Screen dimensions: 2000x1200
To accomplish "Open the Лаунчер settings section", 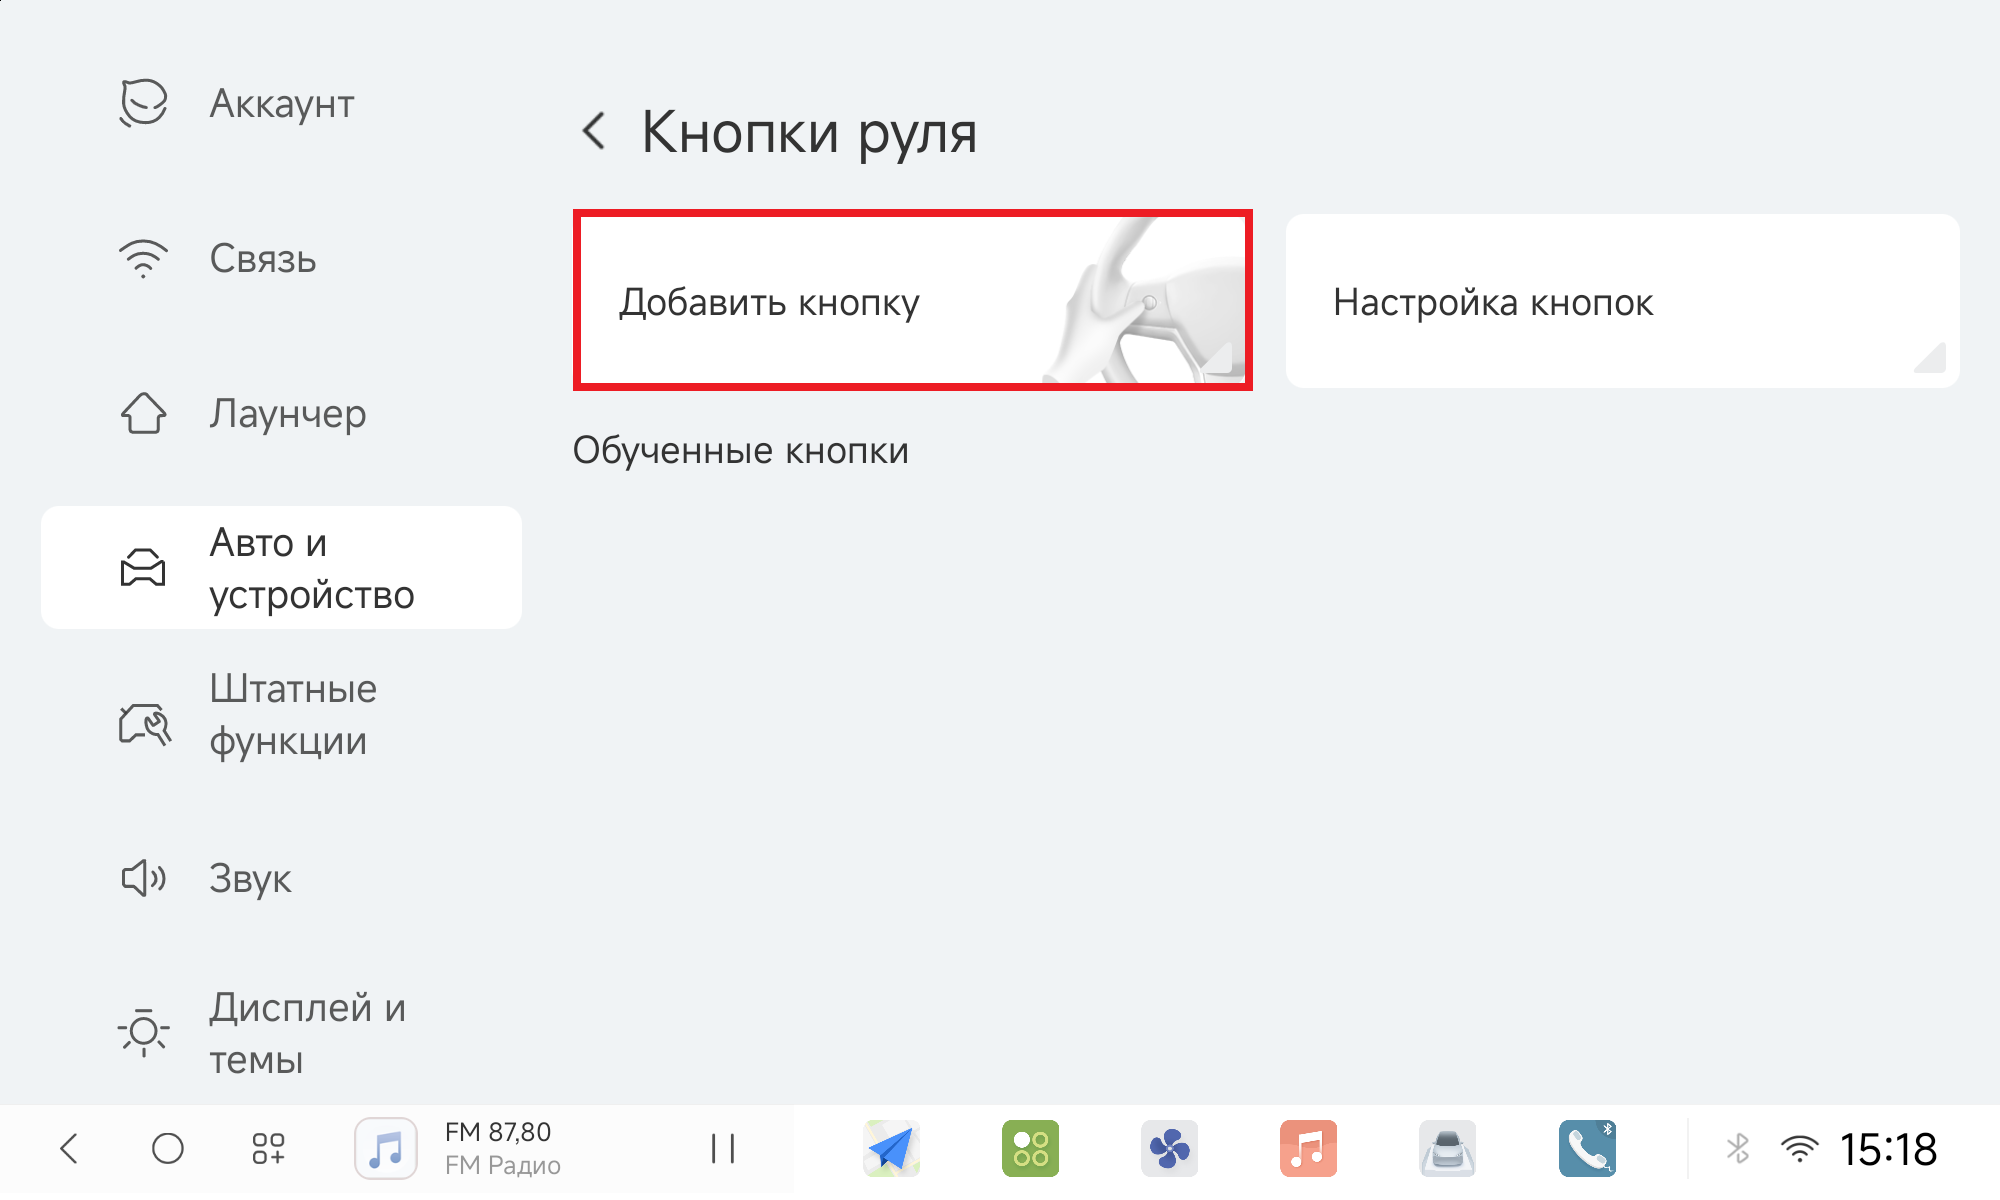I will point(281,413).
